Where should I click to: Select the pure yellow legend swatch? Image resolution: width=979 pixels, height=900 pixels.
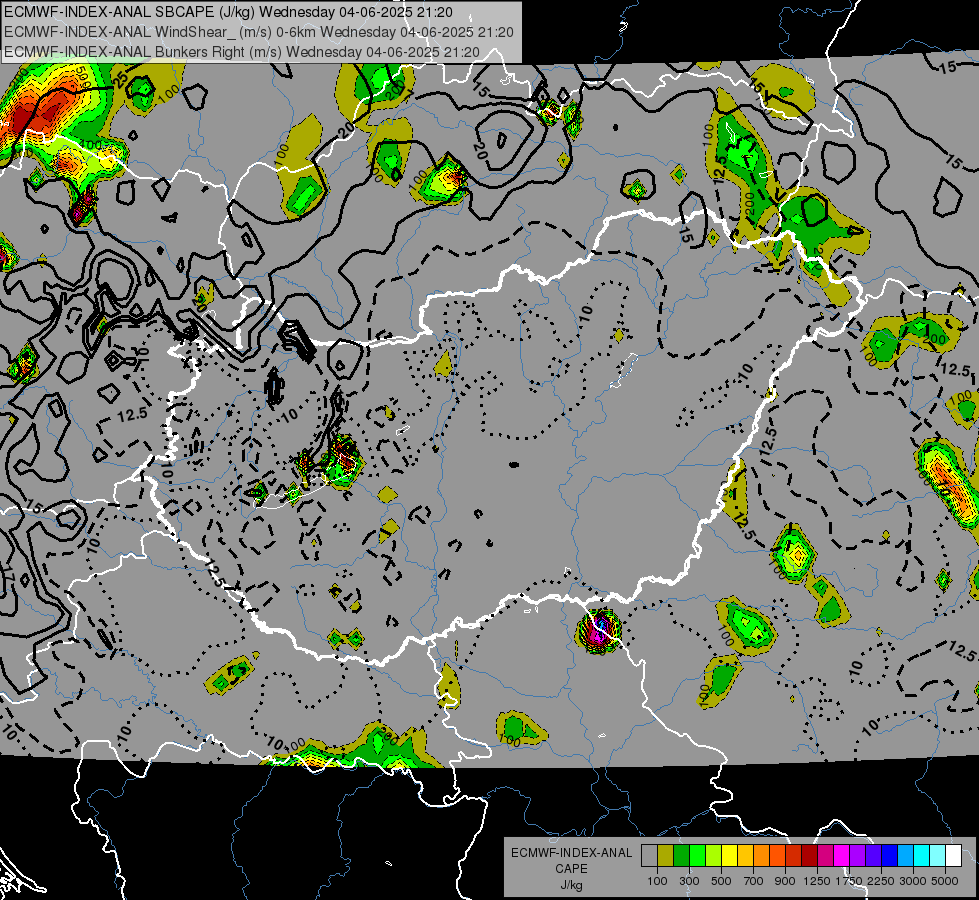pos(729,856)
